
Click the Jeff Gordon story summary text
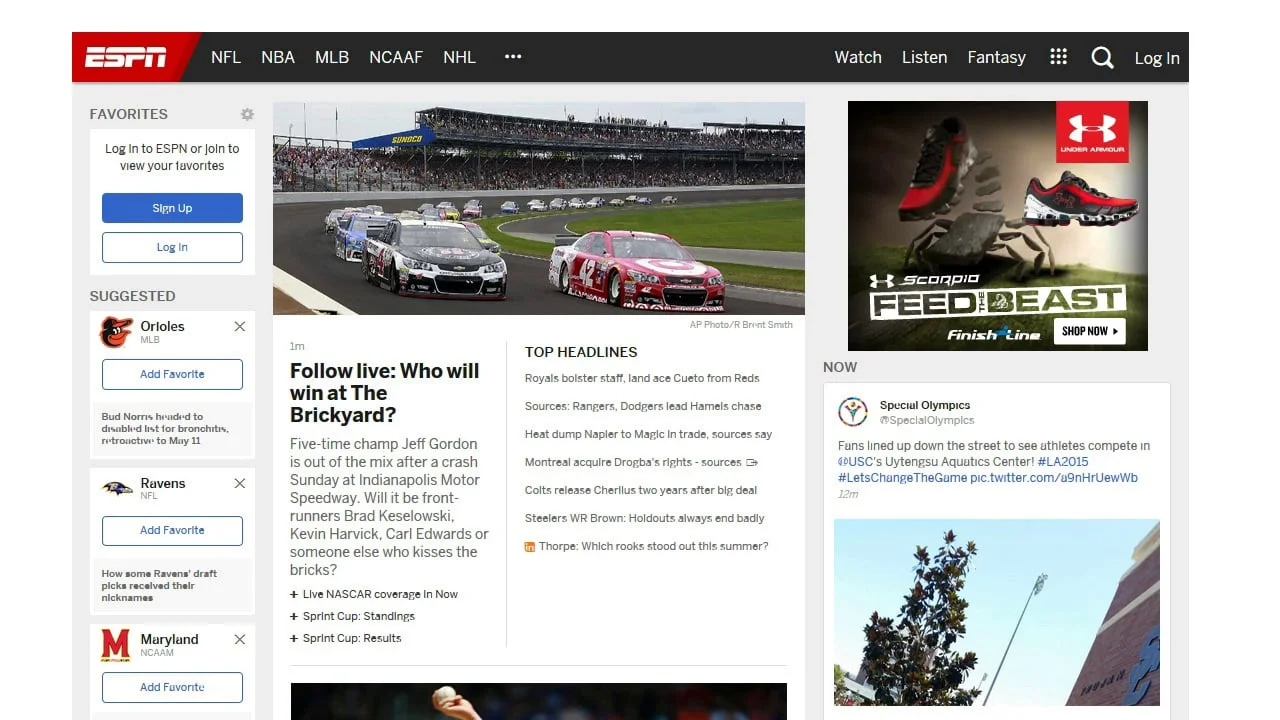(x=390, y=506)
